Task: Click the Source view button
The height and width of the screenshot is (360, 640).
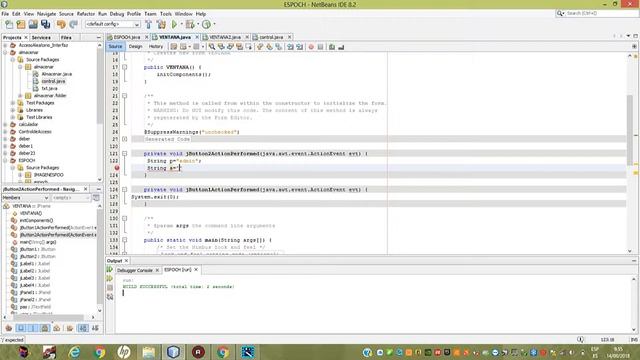Action: (116, 47)
